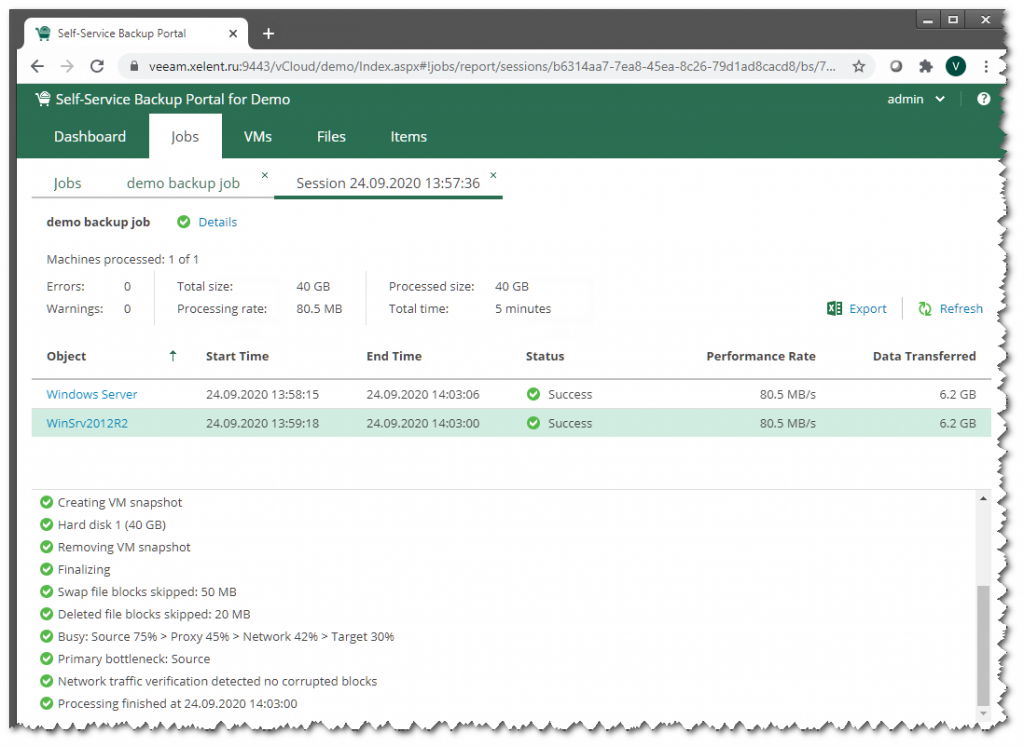The height and width of the screenshot is (747, 1024).
Task: Click the Busy: Source 75% log entry
Action: (x=226, y=637)
